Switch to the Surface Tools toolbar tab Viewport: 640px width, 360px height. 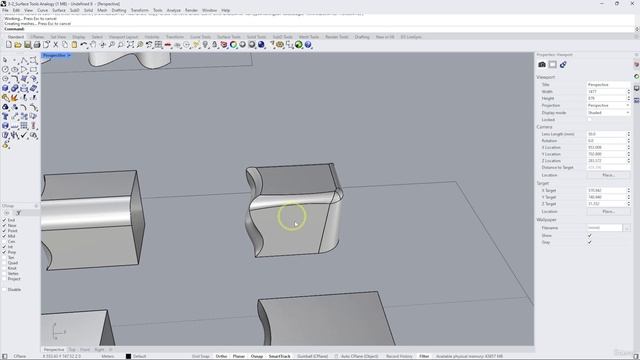tap(229, 37)
